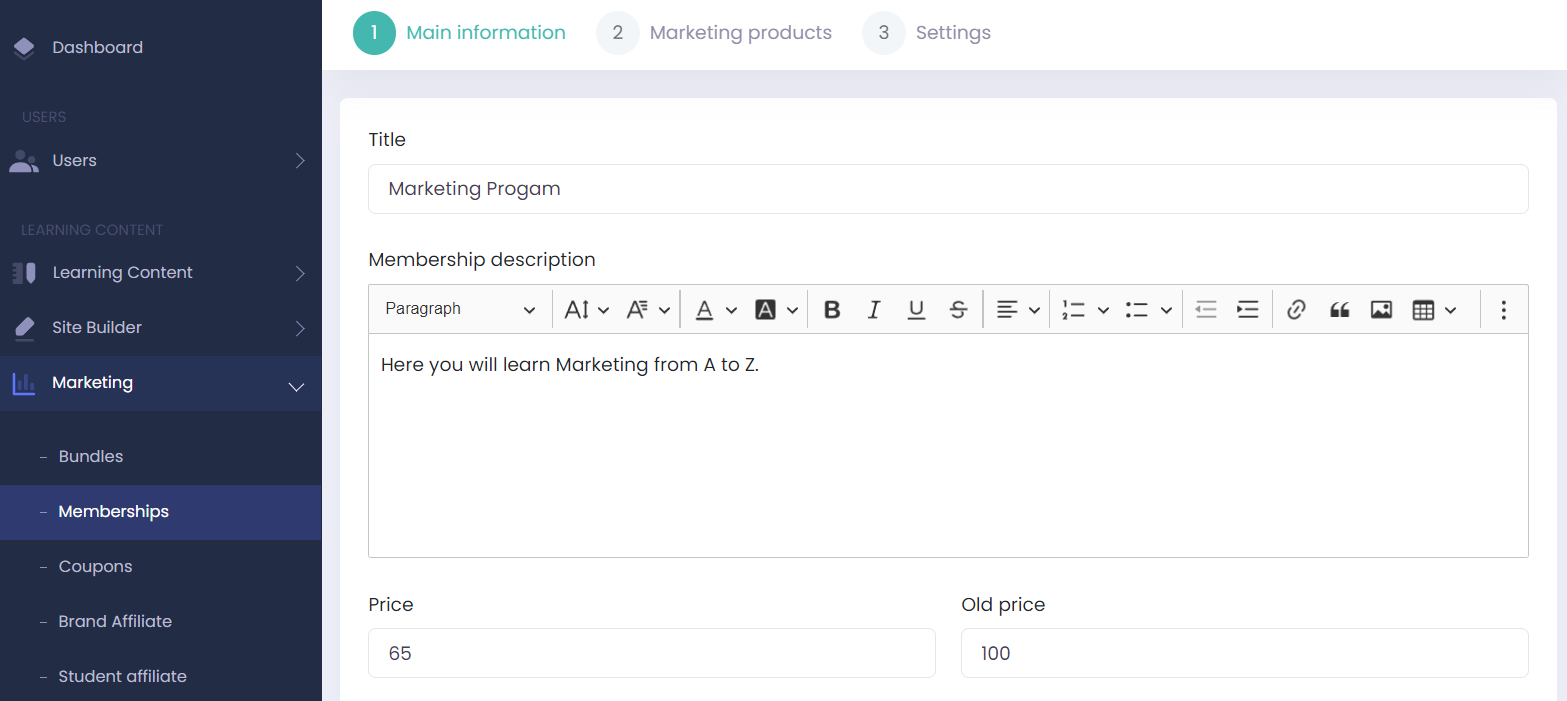Go to Main information step
Viewport: 1567px width, 701px height.
pyautogui.click(x=460, y=33)
